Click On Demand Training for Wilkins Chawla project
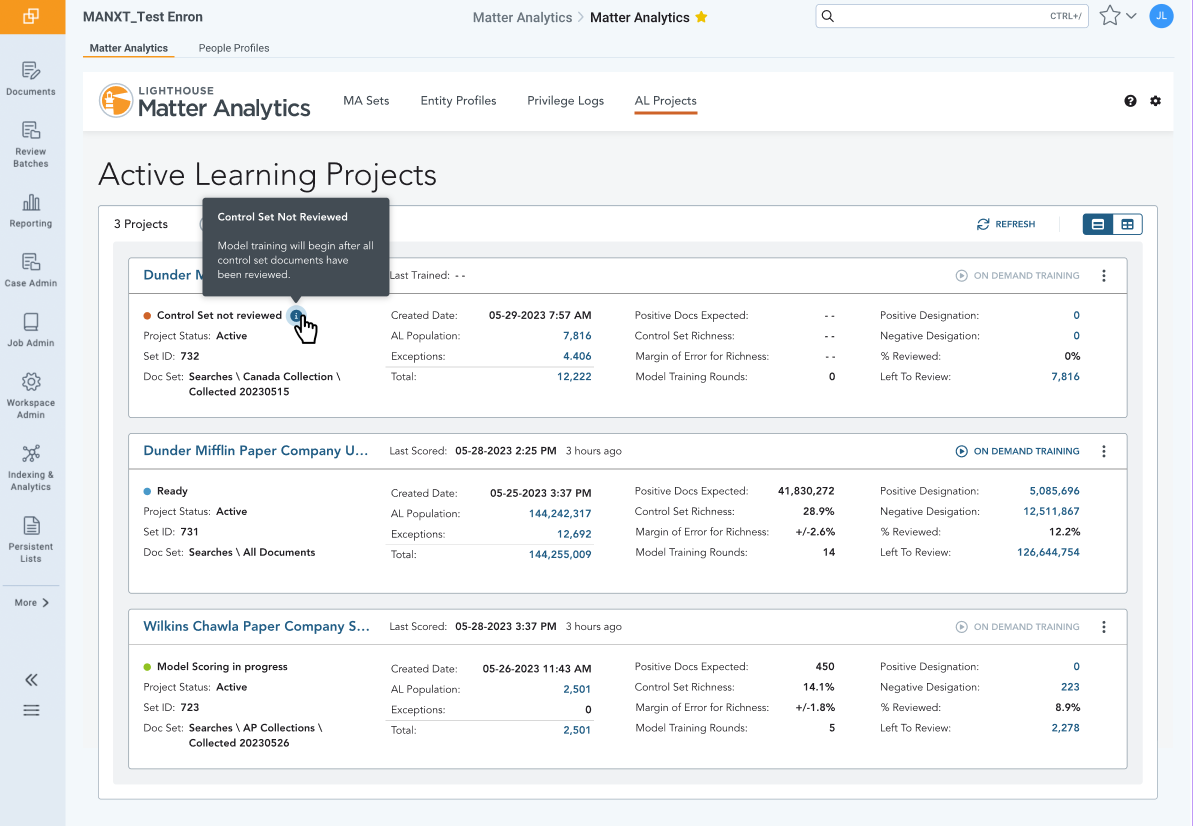This screenshot has height=826, width=1193. click(1018, 627)
